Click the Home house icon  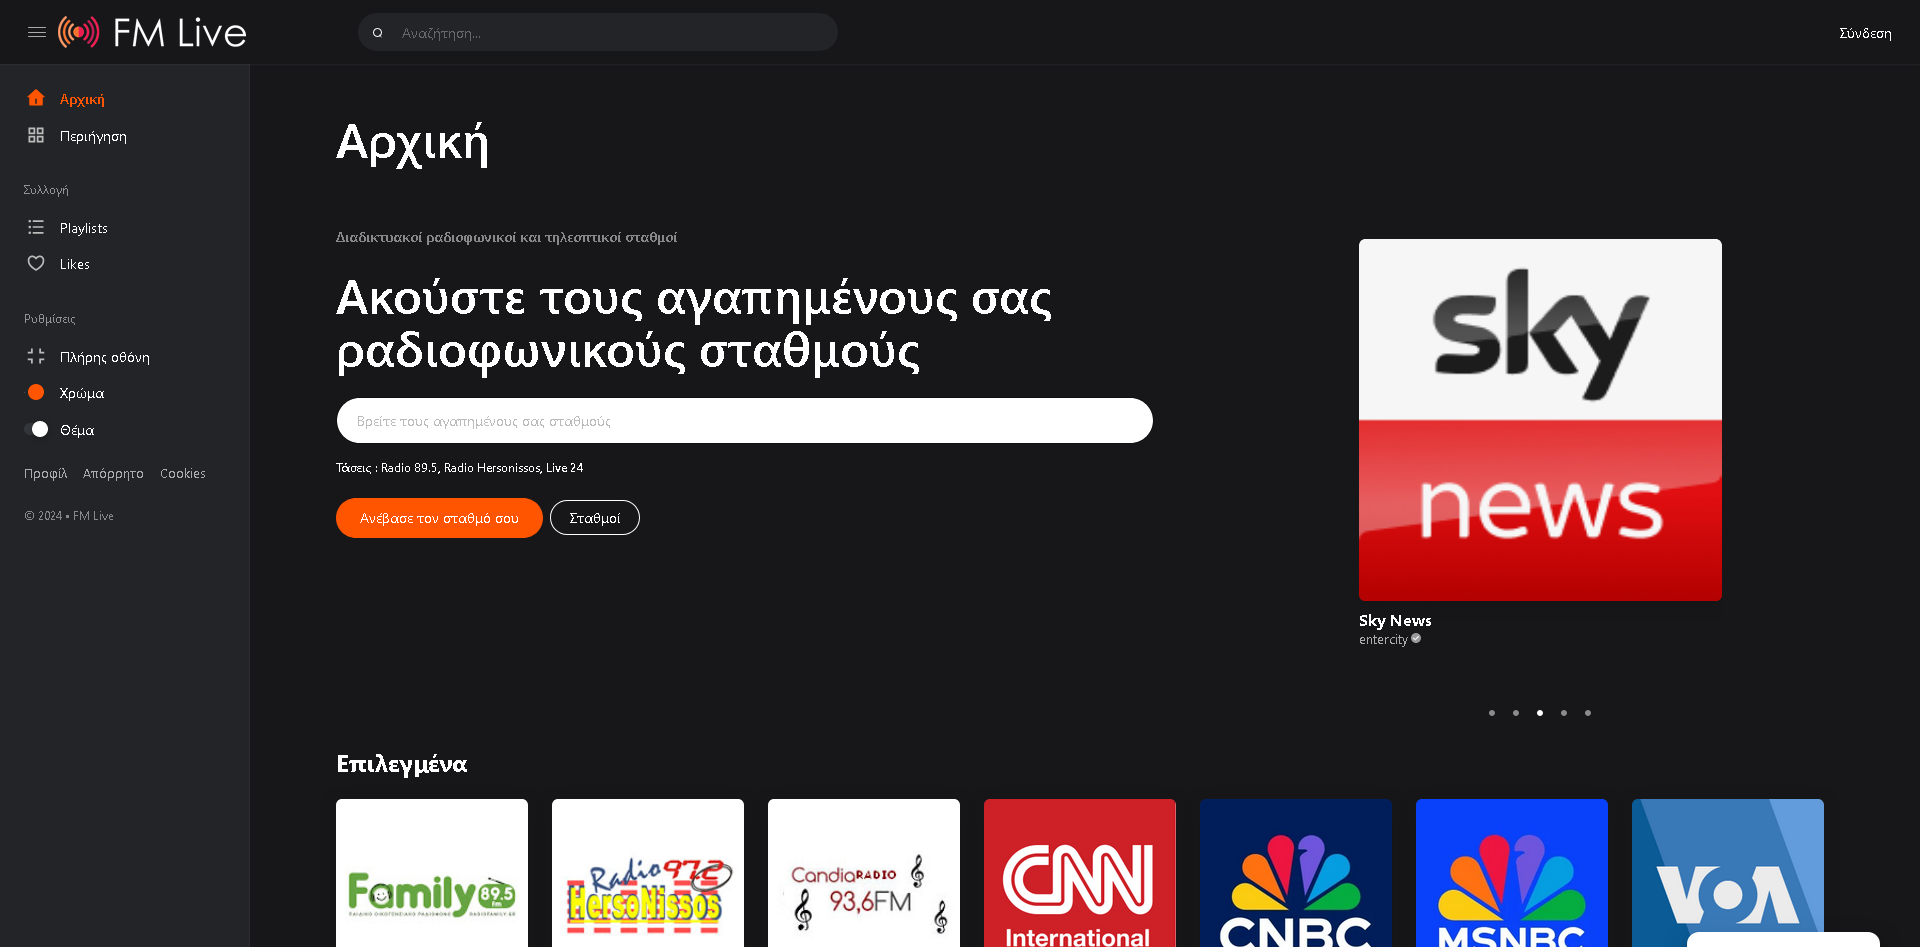36,98
